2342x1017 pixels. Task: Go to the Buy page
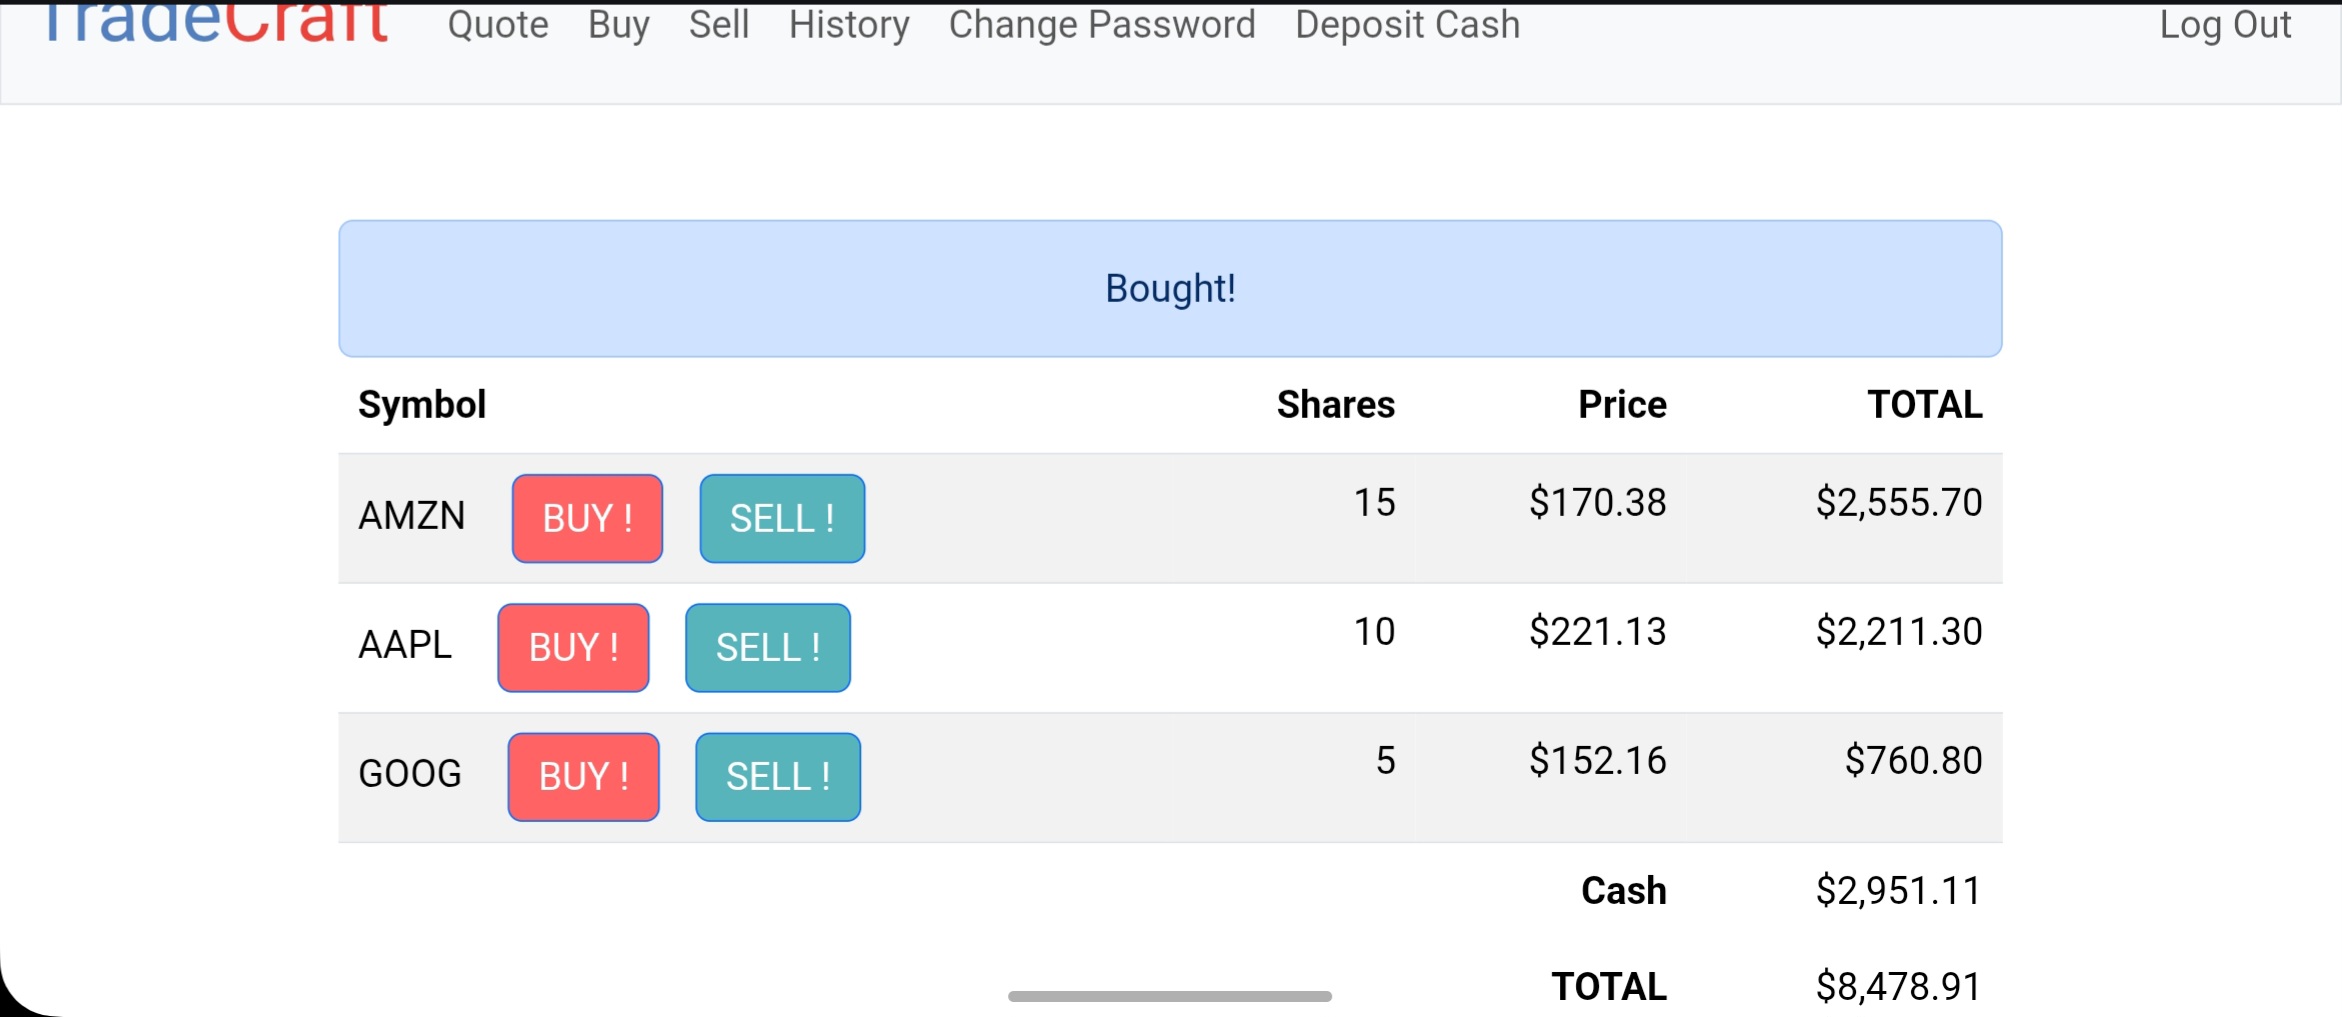(618, 24)
